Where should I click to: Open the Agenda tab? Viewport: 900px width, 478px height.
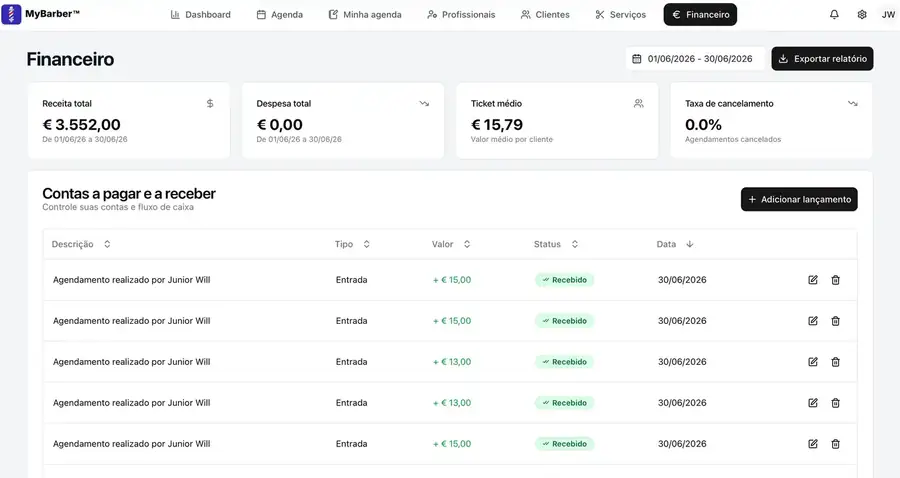(x=280, y=14)
